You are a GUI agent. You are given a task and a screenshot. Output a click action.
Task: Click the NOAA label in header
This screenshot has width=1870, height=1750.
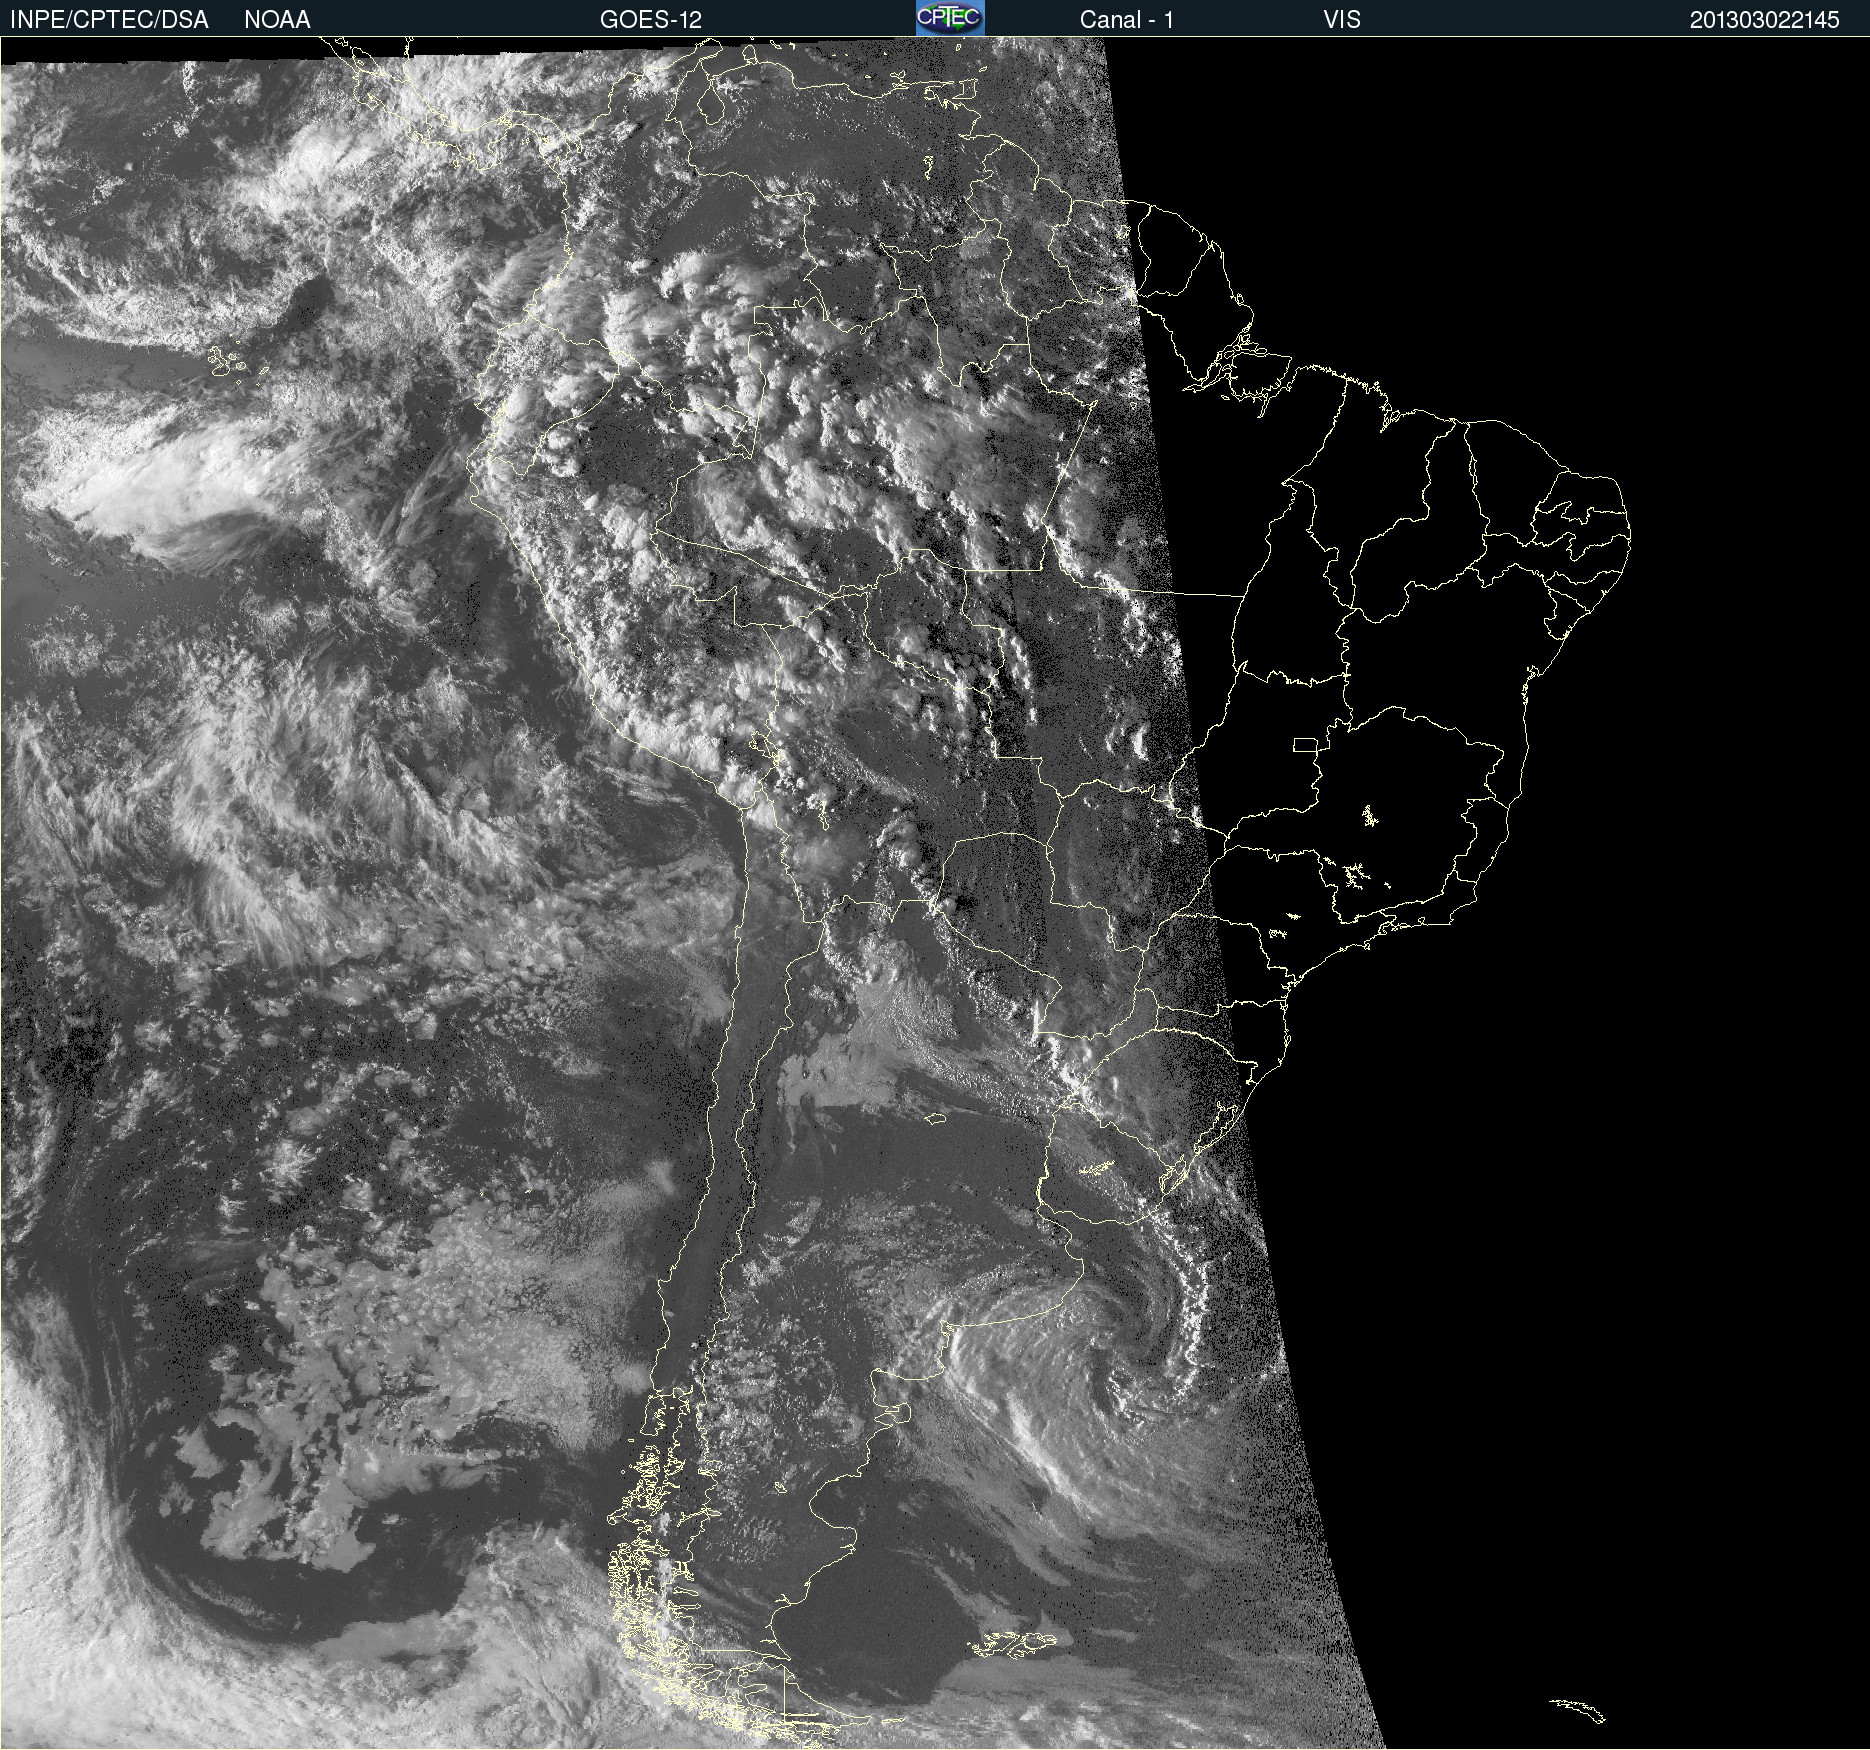click(x=277, y=20)
